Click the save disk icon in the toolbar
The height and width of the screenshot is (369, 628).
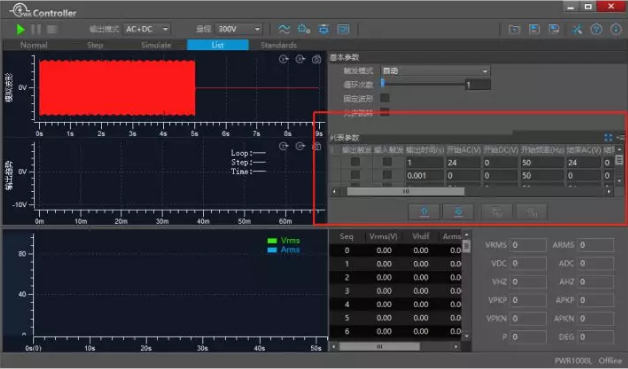[534, 29]
